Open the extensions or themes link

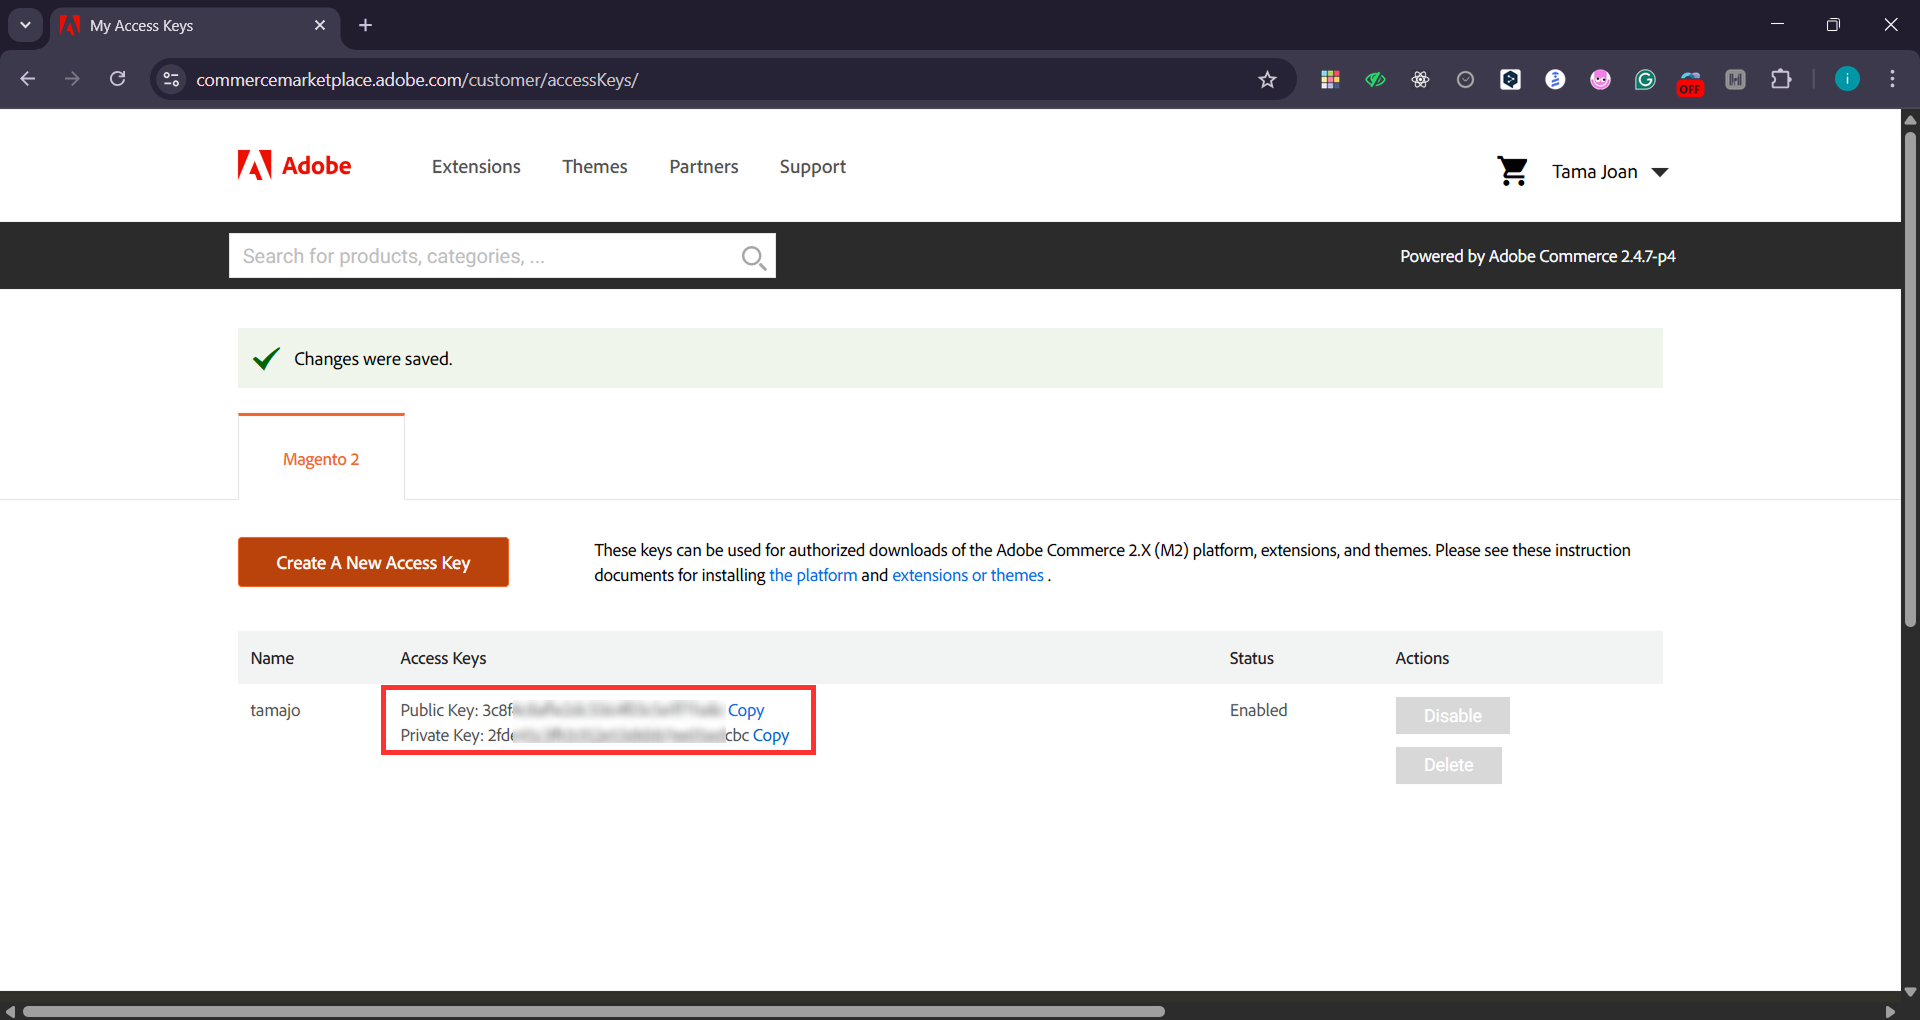[968, 575]
